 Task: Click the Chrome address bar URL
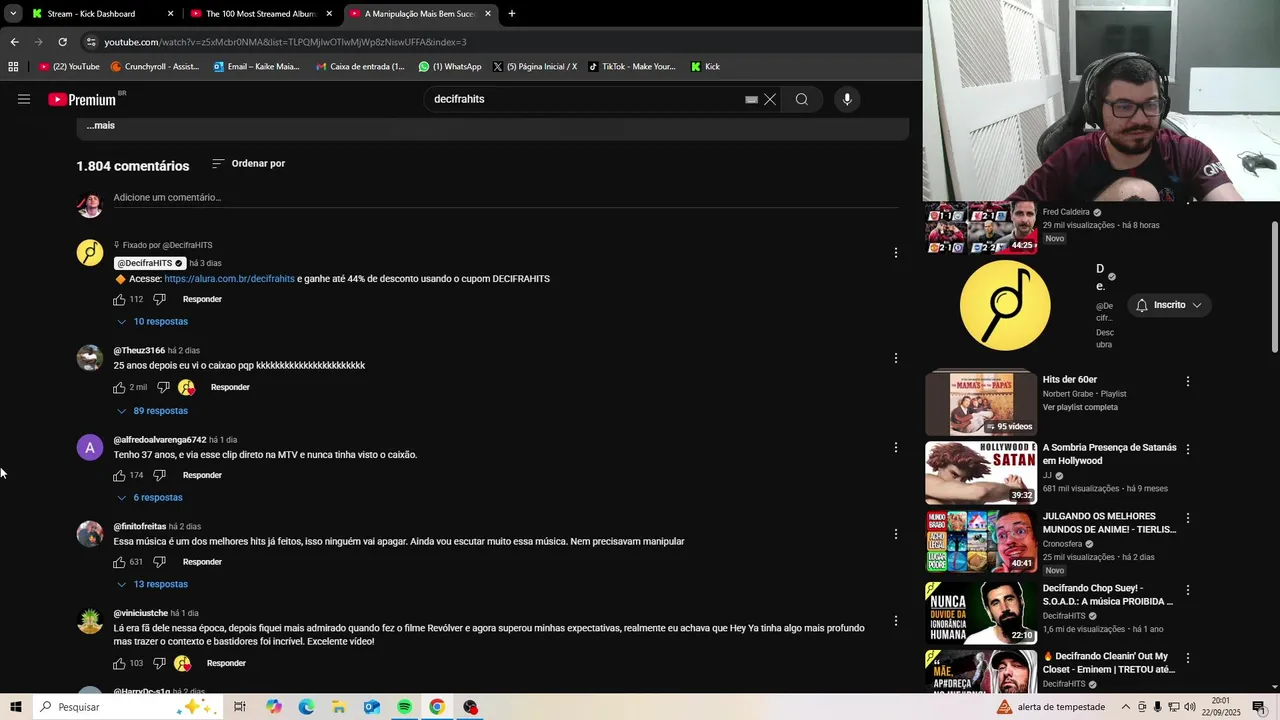click(285, 42)
